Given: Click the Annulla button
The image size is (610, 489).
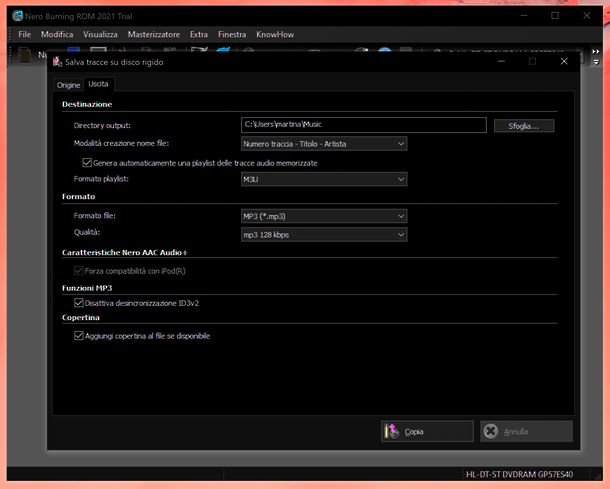Looking at the screenshot, I should point(526,431).
